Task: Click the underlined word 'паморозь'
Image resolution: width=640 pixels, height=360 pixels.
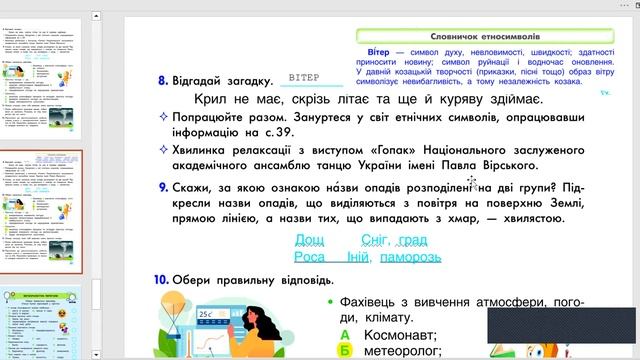Action: [x=410, y=257]
